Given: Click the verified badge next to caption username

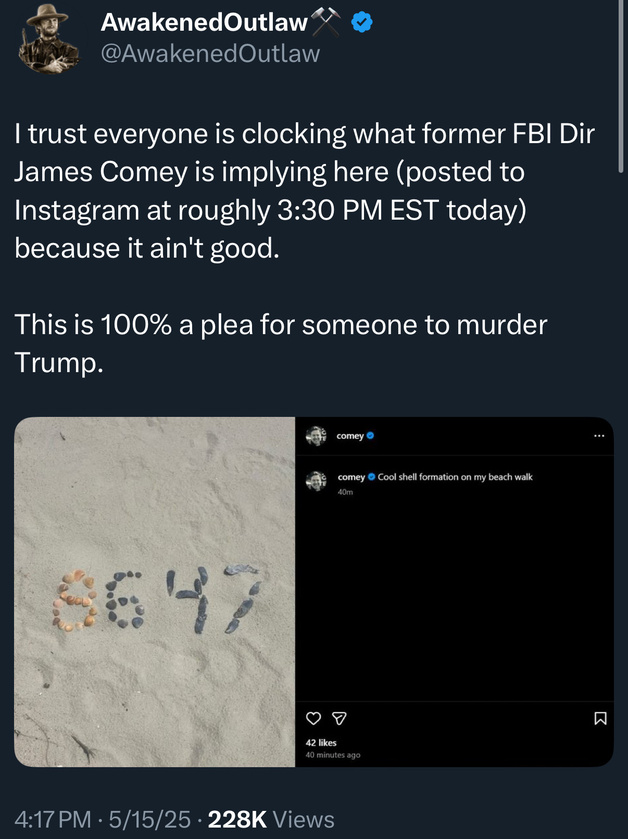Looking at the screenshot, I should (x=372, y=476).
